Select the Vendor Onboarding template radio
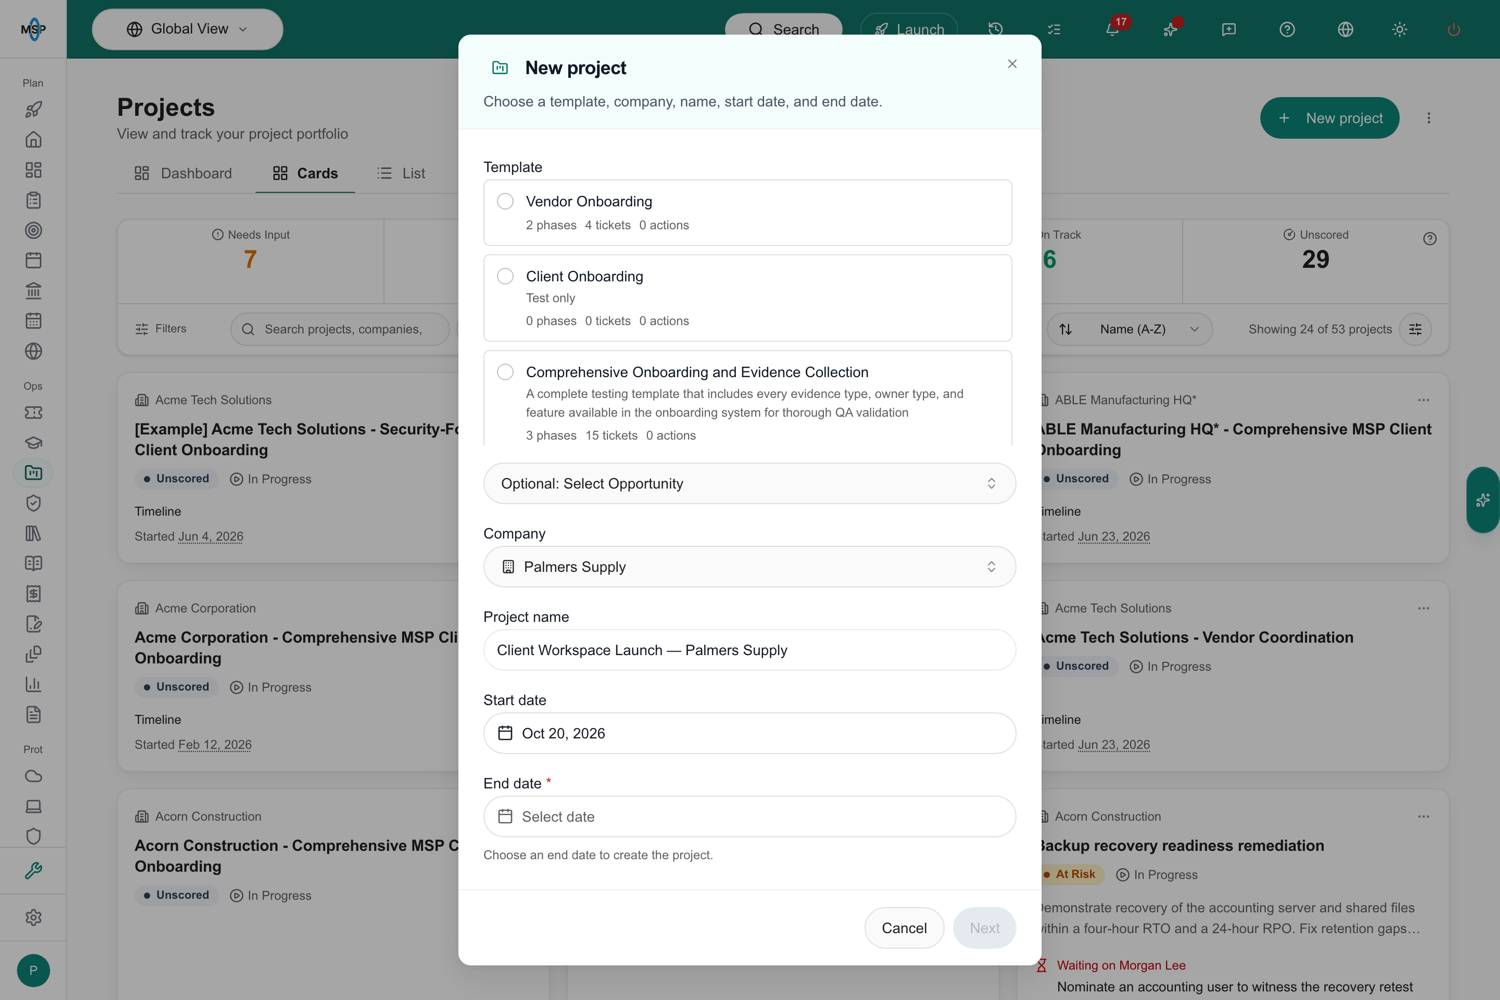Image resolution: width=1500 pixels, height=1000 pixels. 505,201
